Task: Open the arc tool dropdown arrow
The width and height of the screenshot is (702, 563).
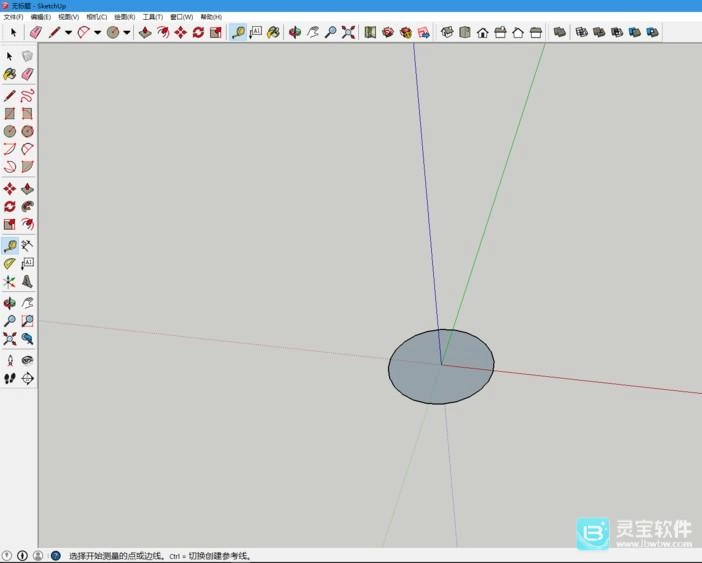Action: (x=97, y=32)
